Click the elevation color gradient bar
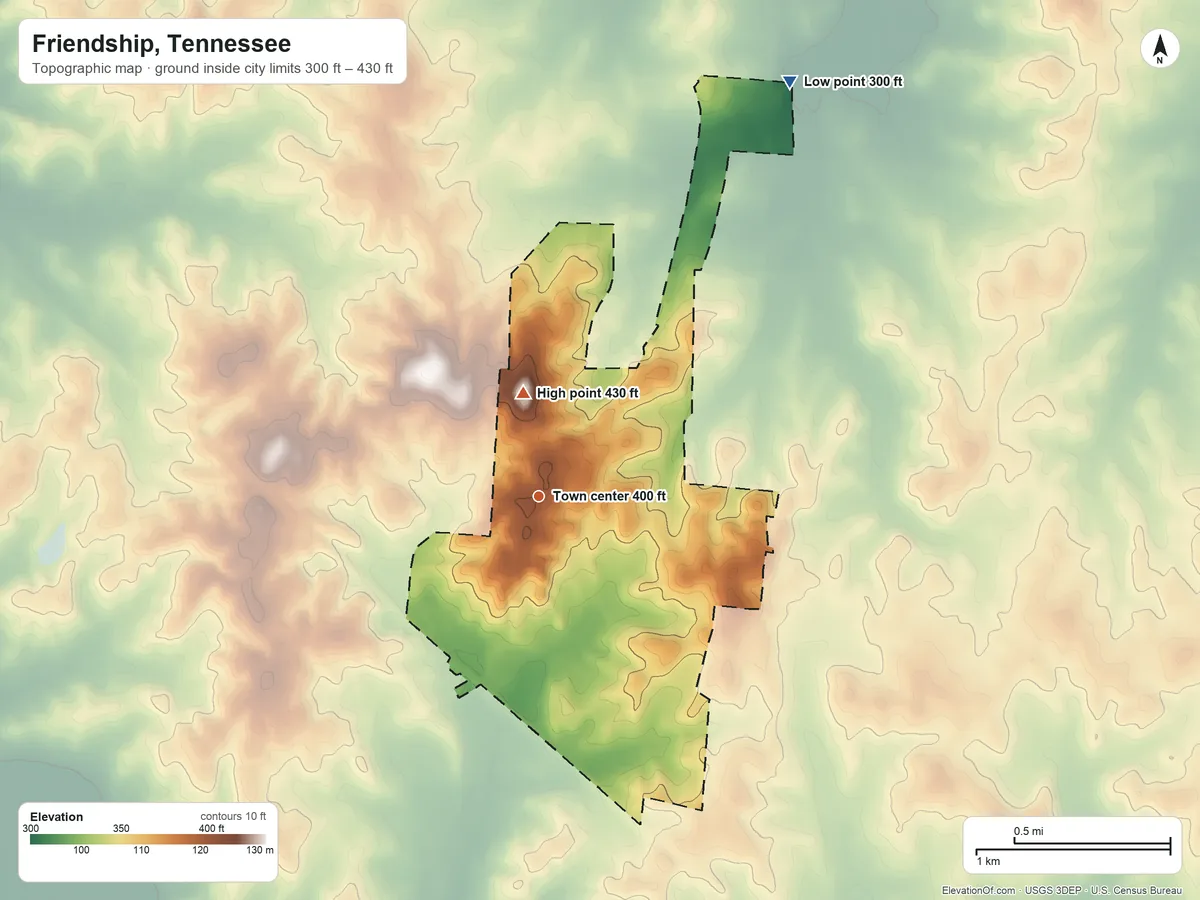This screenshot has height=900, width=1200. (148, 839)
